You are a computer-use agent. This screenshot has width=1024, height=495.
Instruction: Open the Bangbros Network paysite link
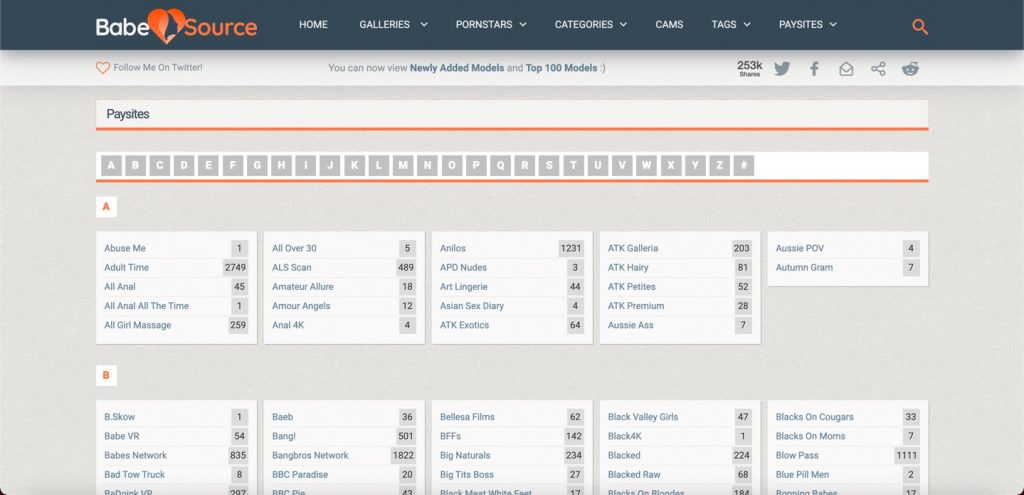(310, 455)
